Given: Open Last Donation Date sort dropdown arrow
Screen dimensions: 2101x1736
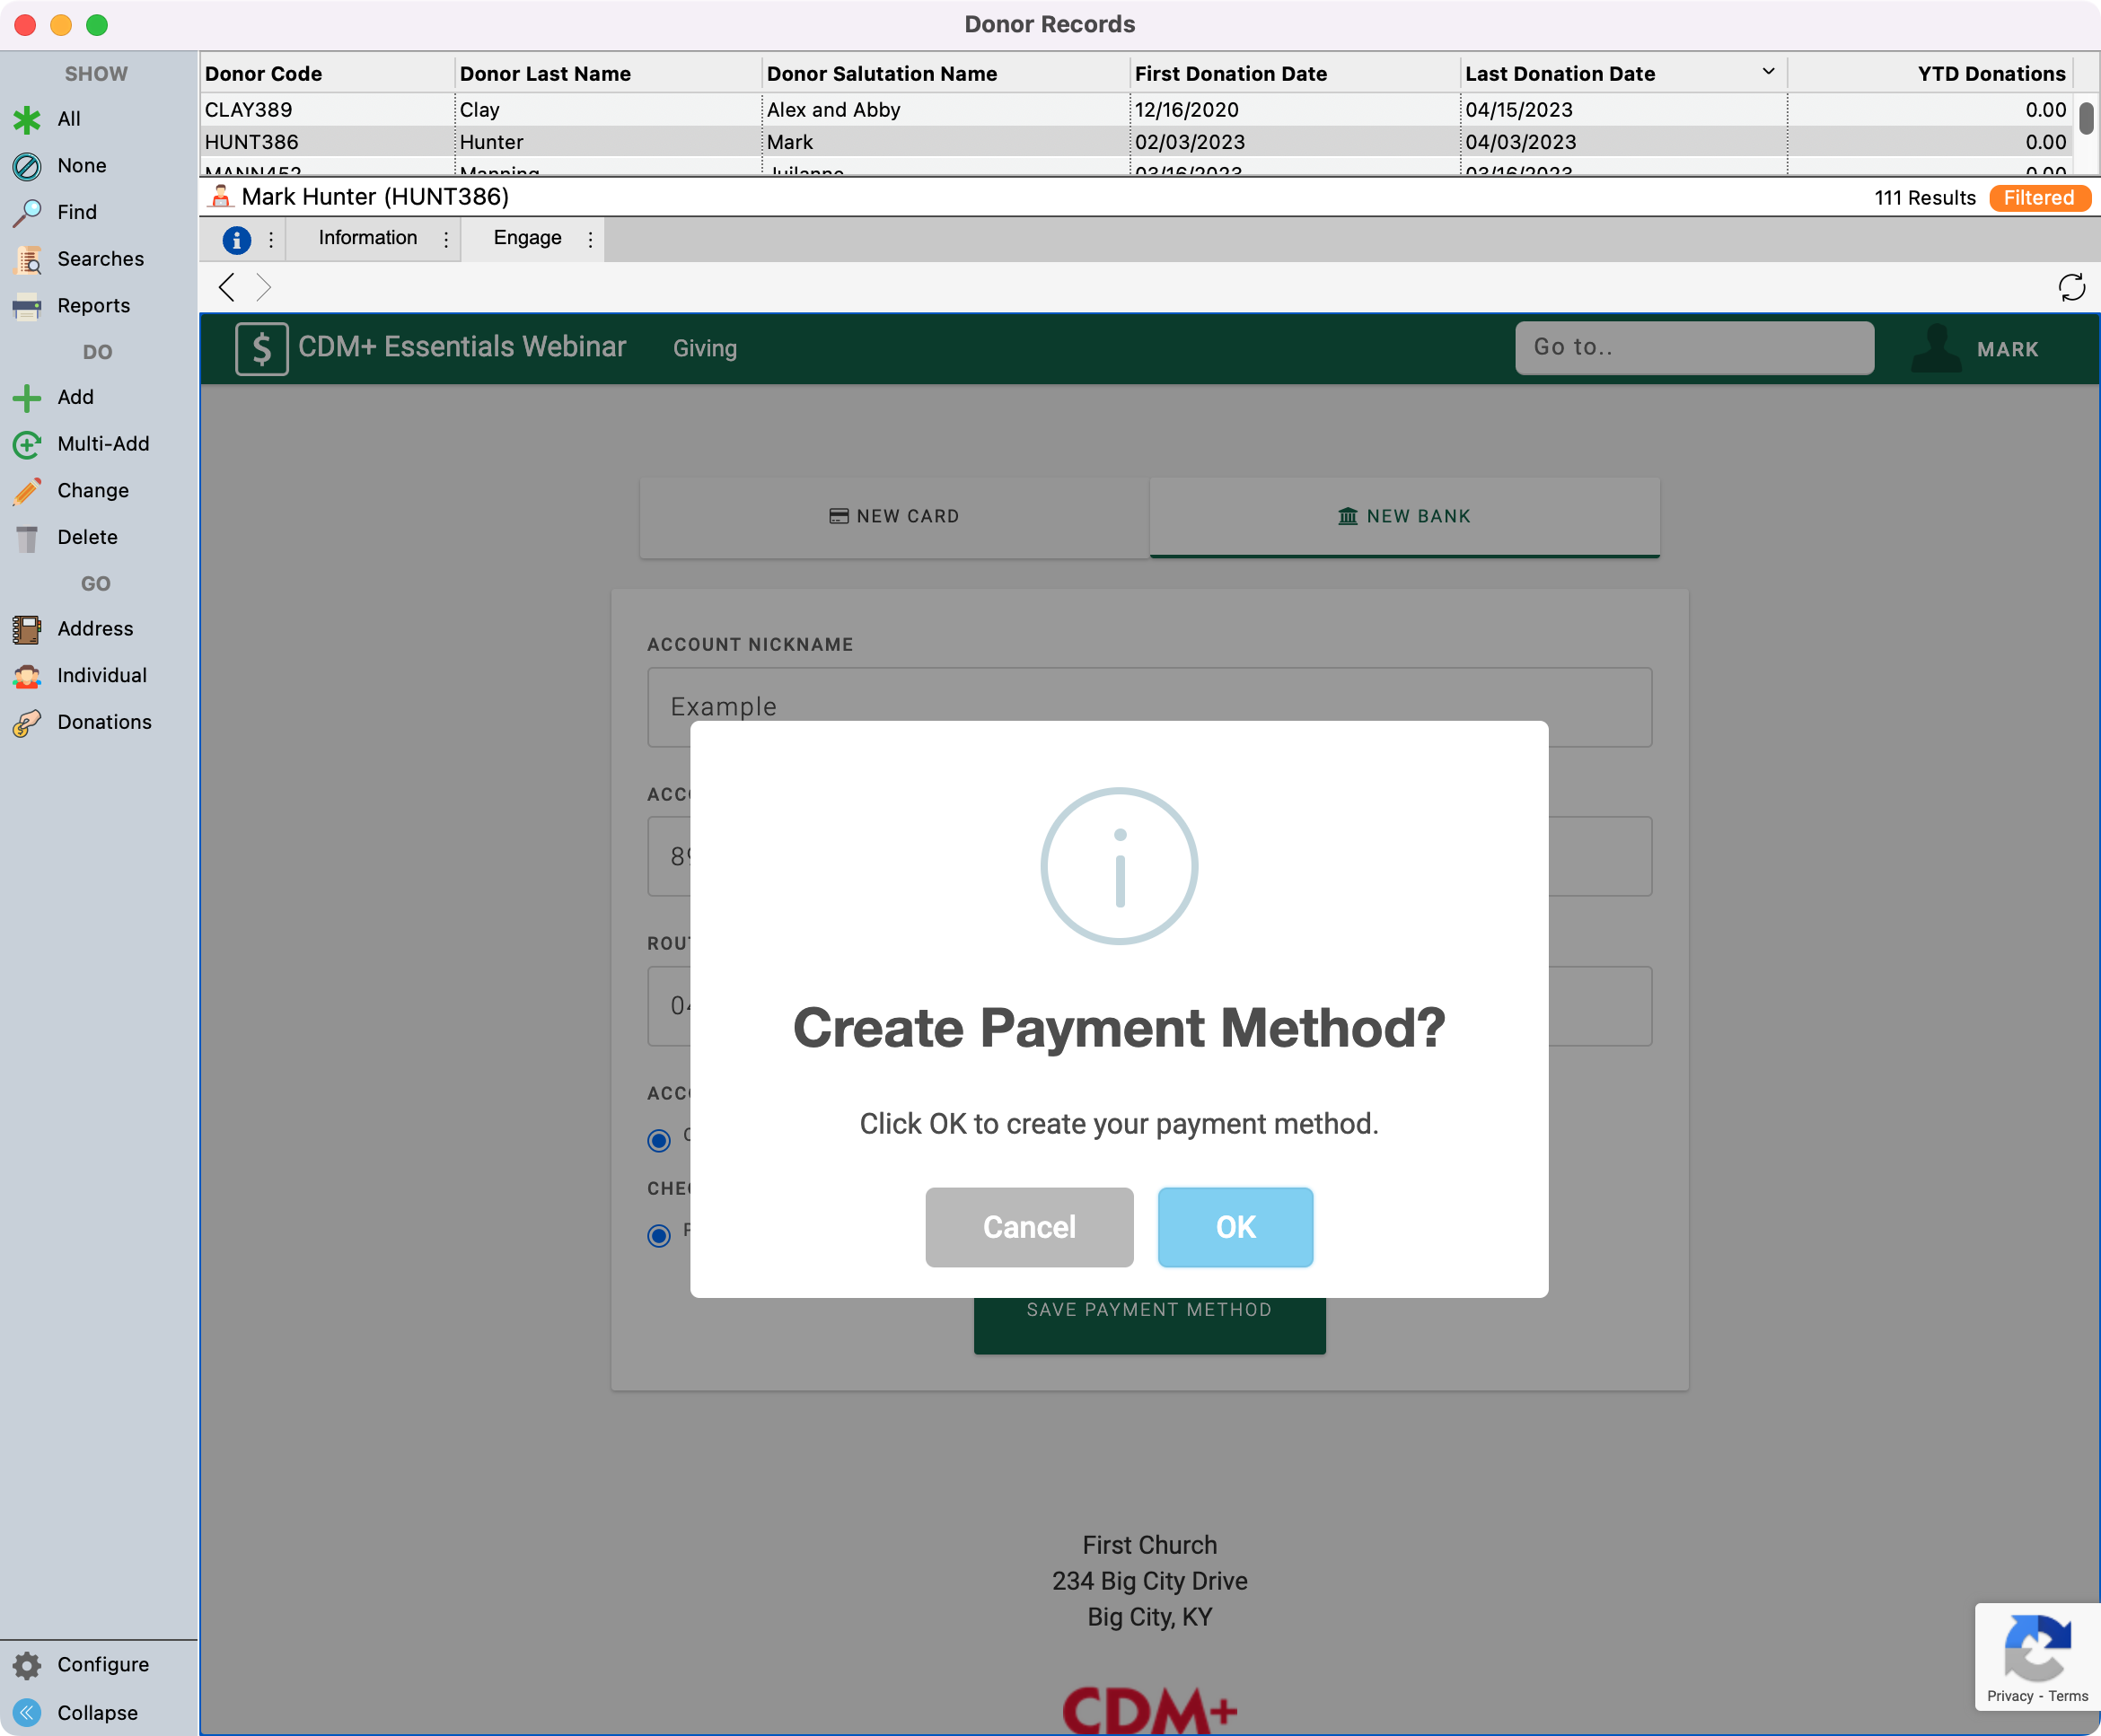Looking at the screenshot, I should (1768, 72).
